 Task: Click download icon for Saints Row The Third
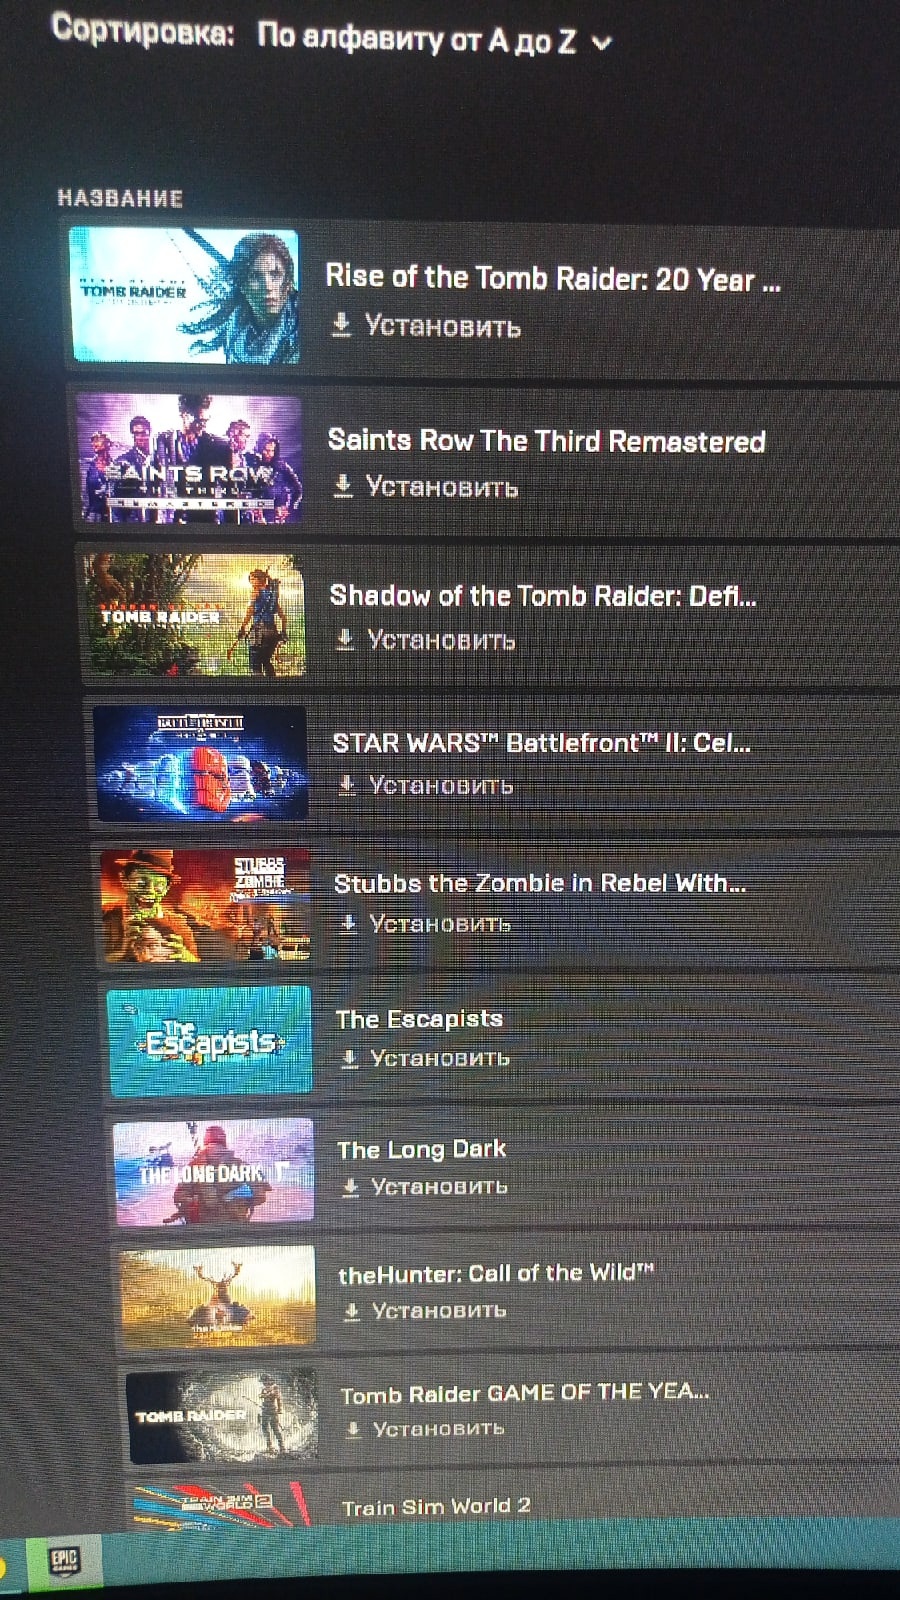[343, 485]
